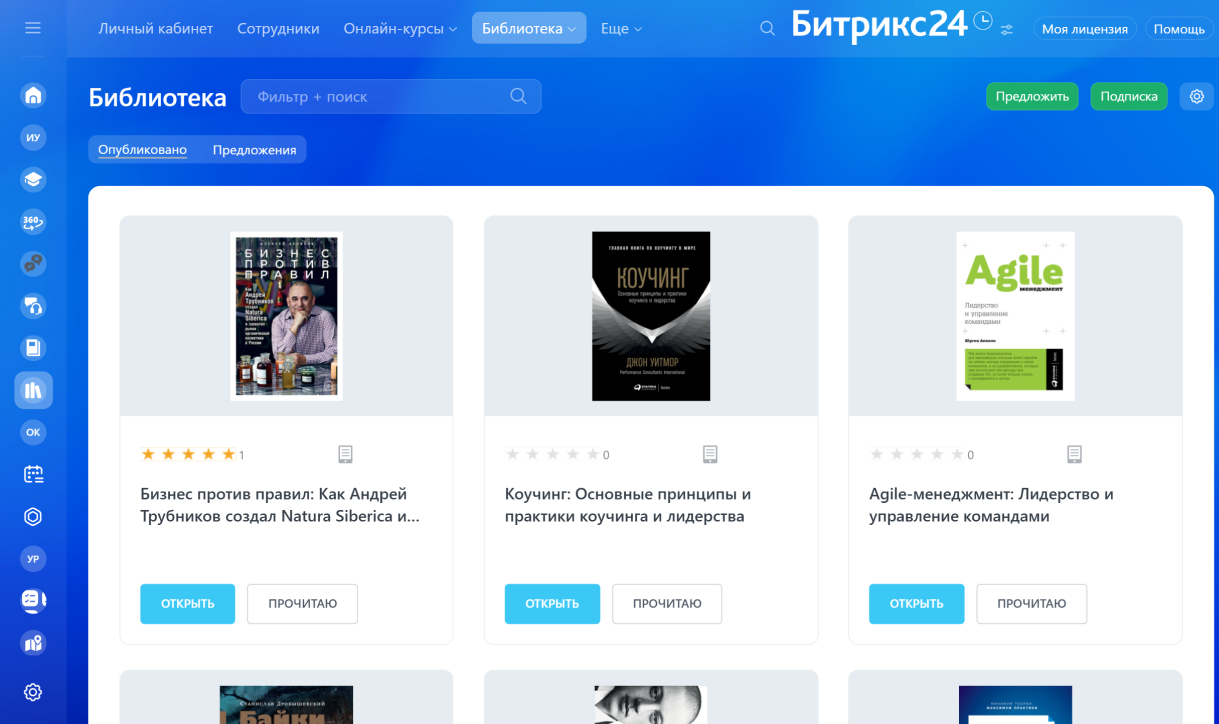The image size is (1219, 724).
Task: Click the fifth rating star on Agile-менеджмент card
Action: point(957,454)
